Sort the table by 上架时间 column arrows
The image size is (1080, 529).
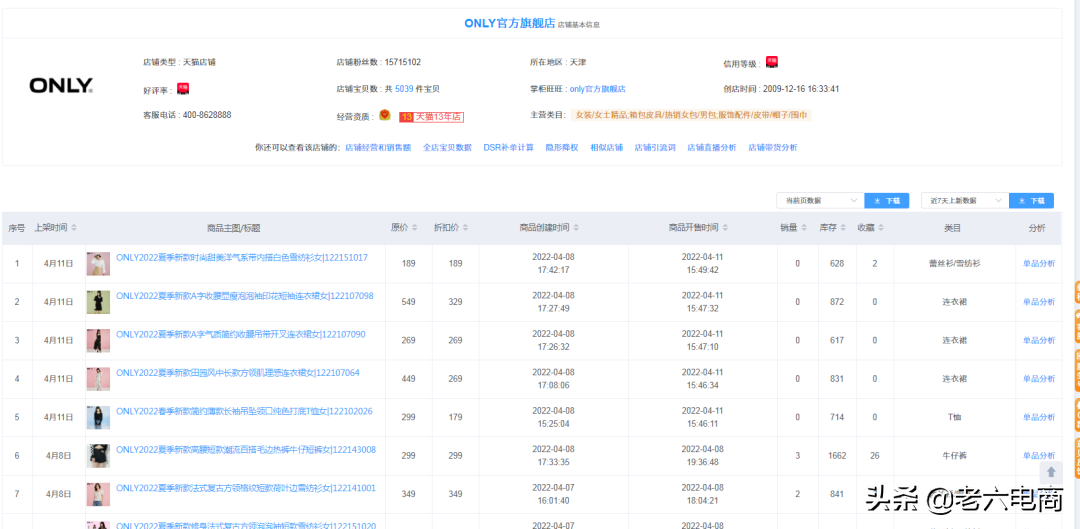tap(74, 228)
